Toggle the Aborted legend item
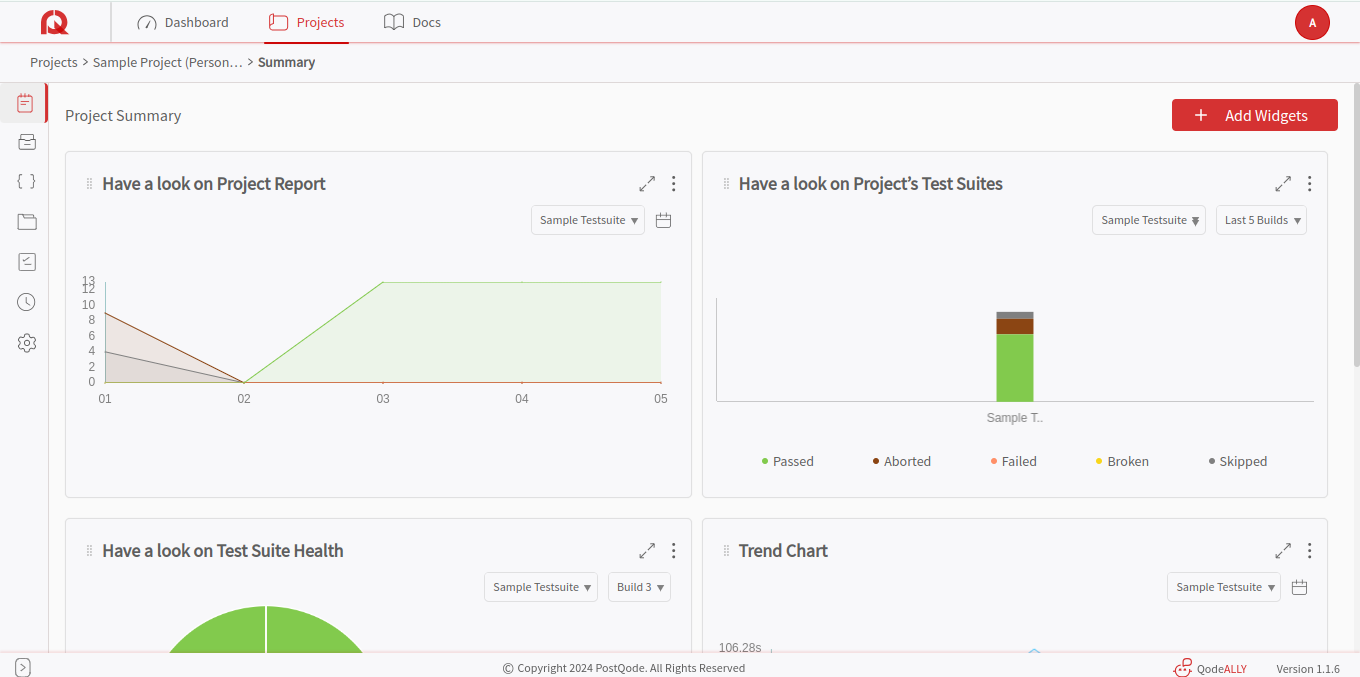The height and width of the screenshot is (677, 1360). click(x=902, y=461)
